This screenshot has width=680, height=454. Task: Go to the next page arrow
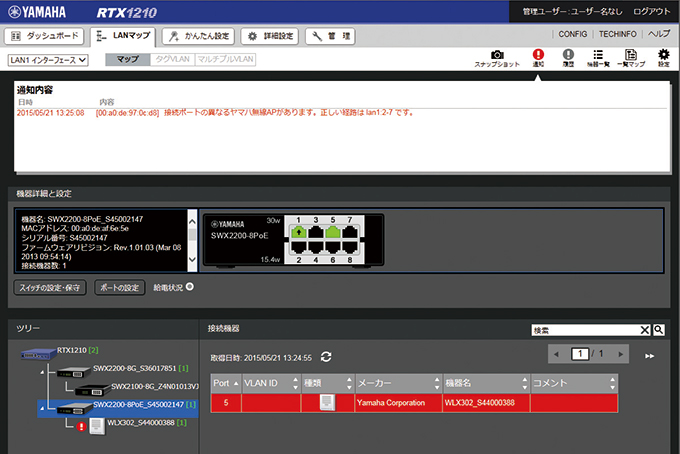[x=621, y=355]
